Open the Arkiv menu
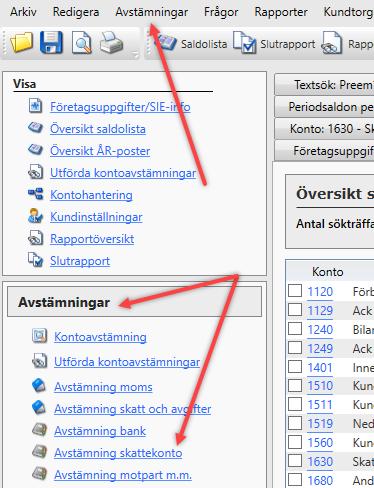This screenshot has height=488, width=374. pos(23,12)
